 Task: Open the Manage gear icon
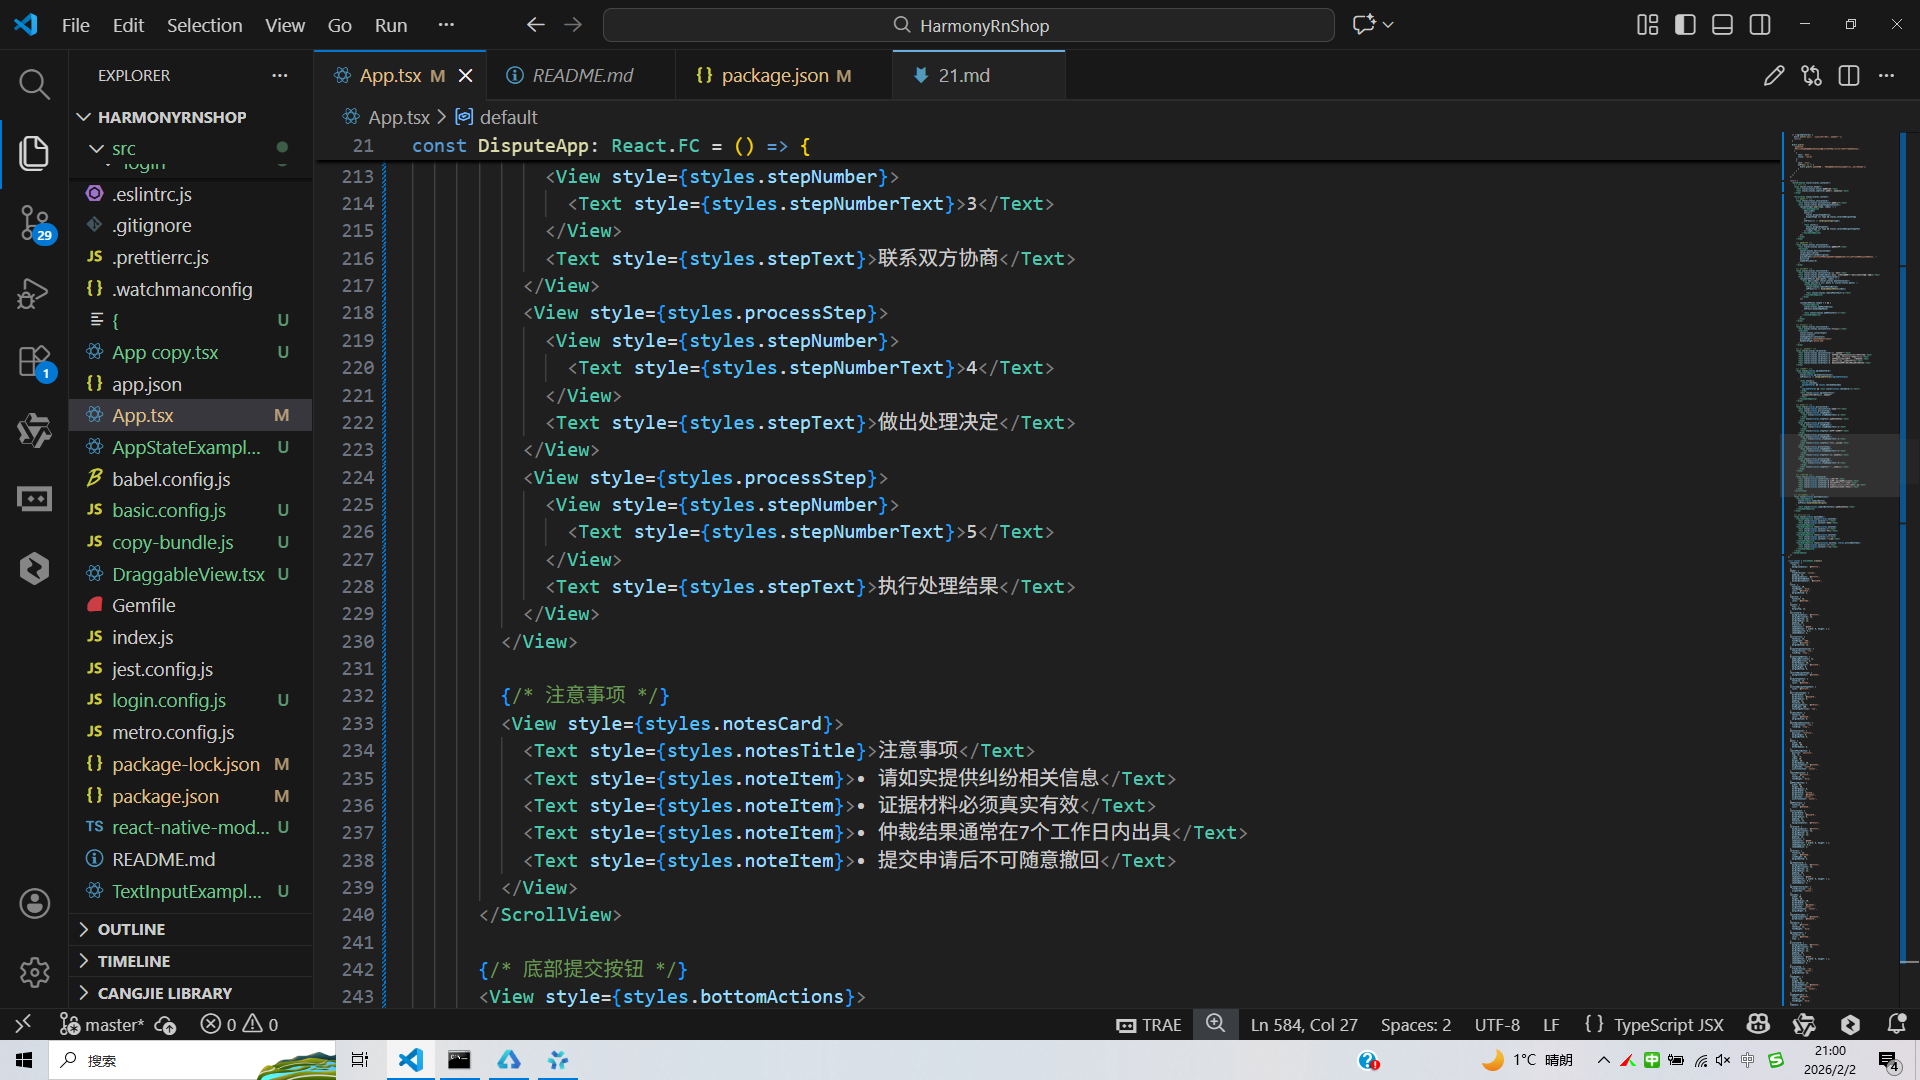click(x=34, y=972)
